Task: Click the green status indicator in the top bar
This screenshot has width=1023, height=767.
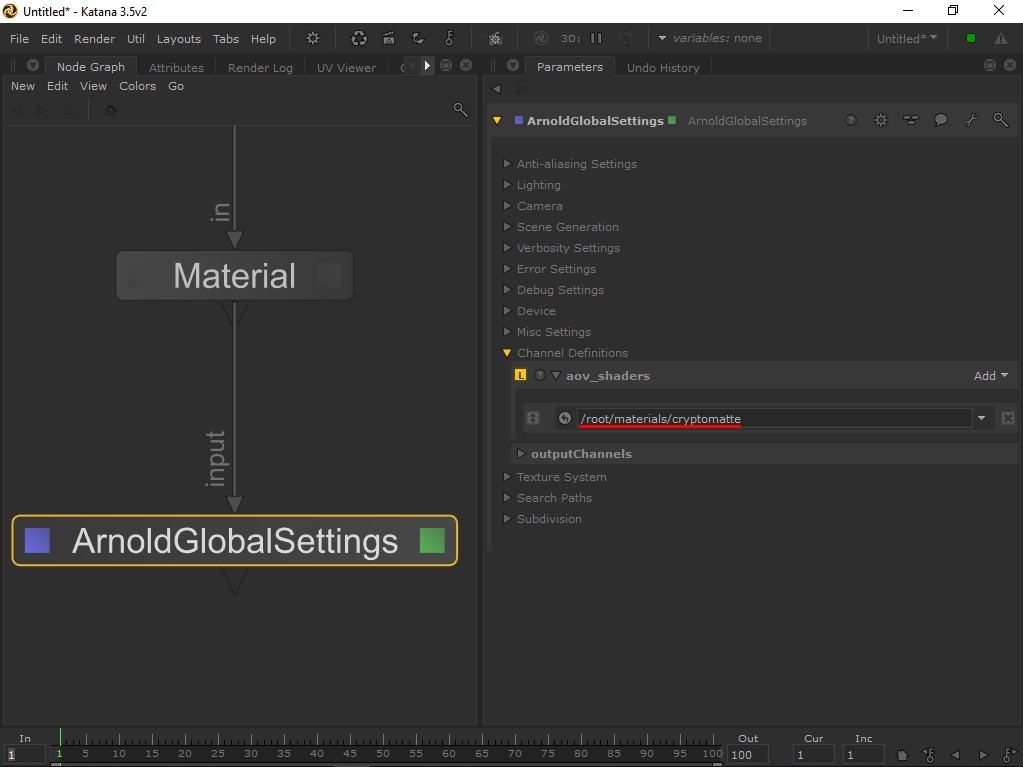Action: pos(971,38)
